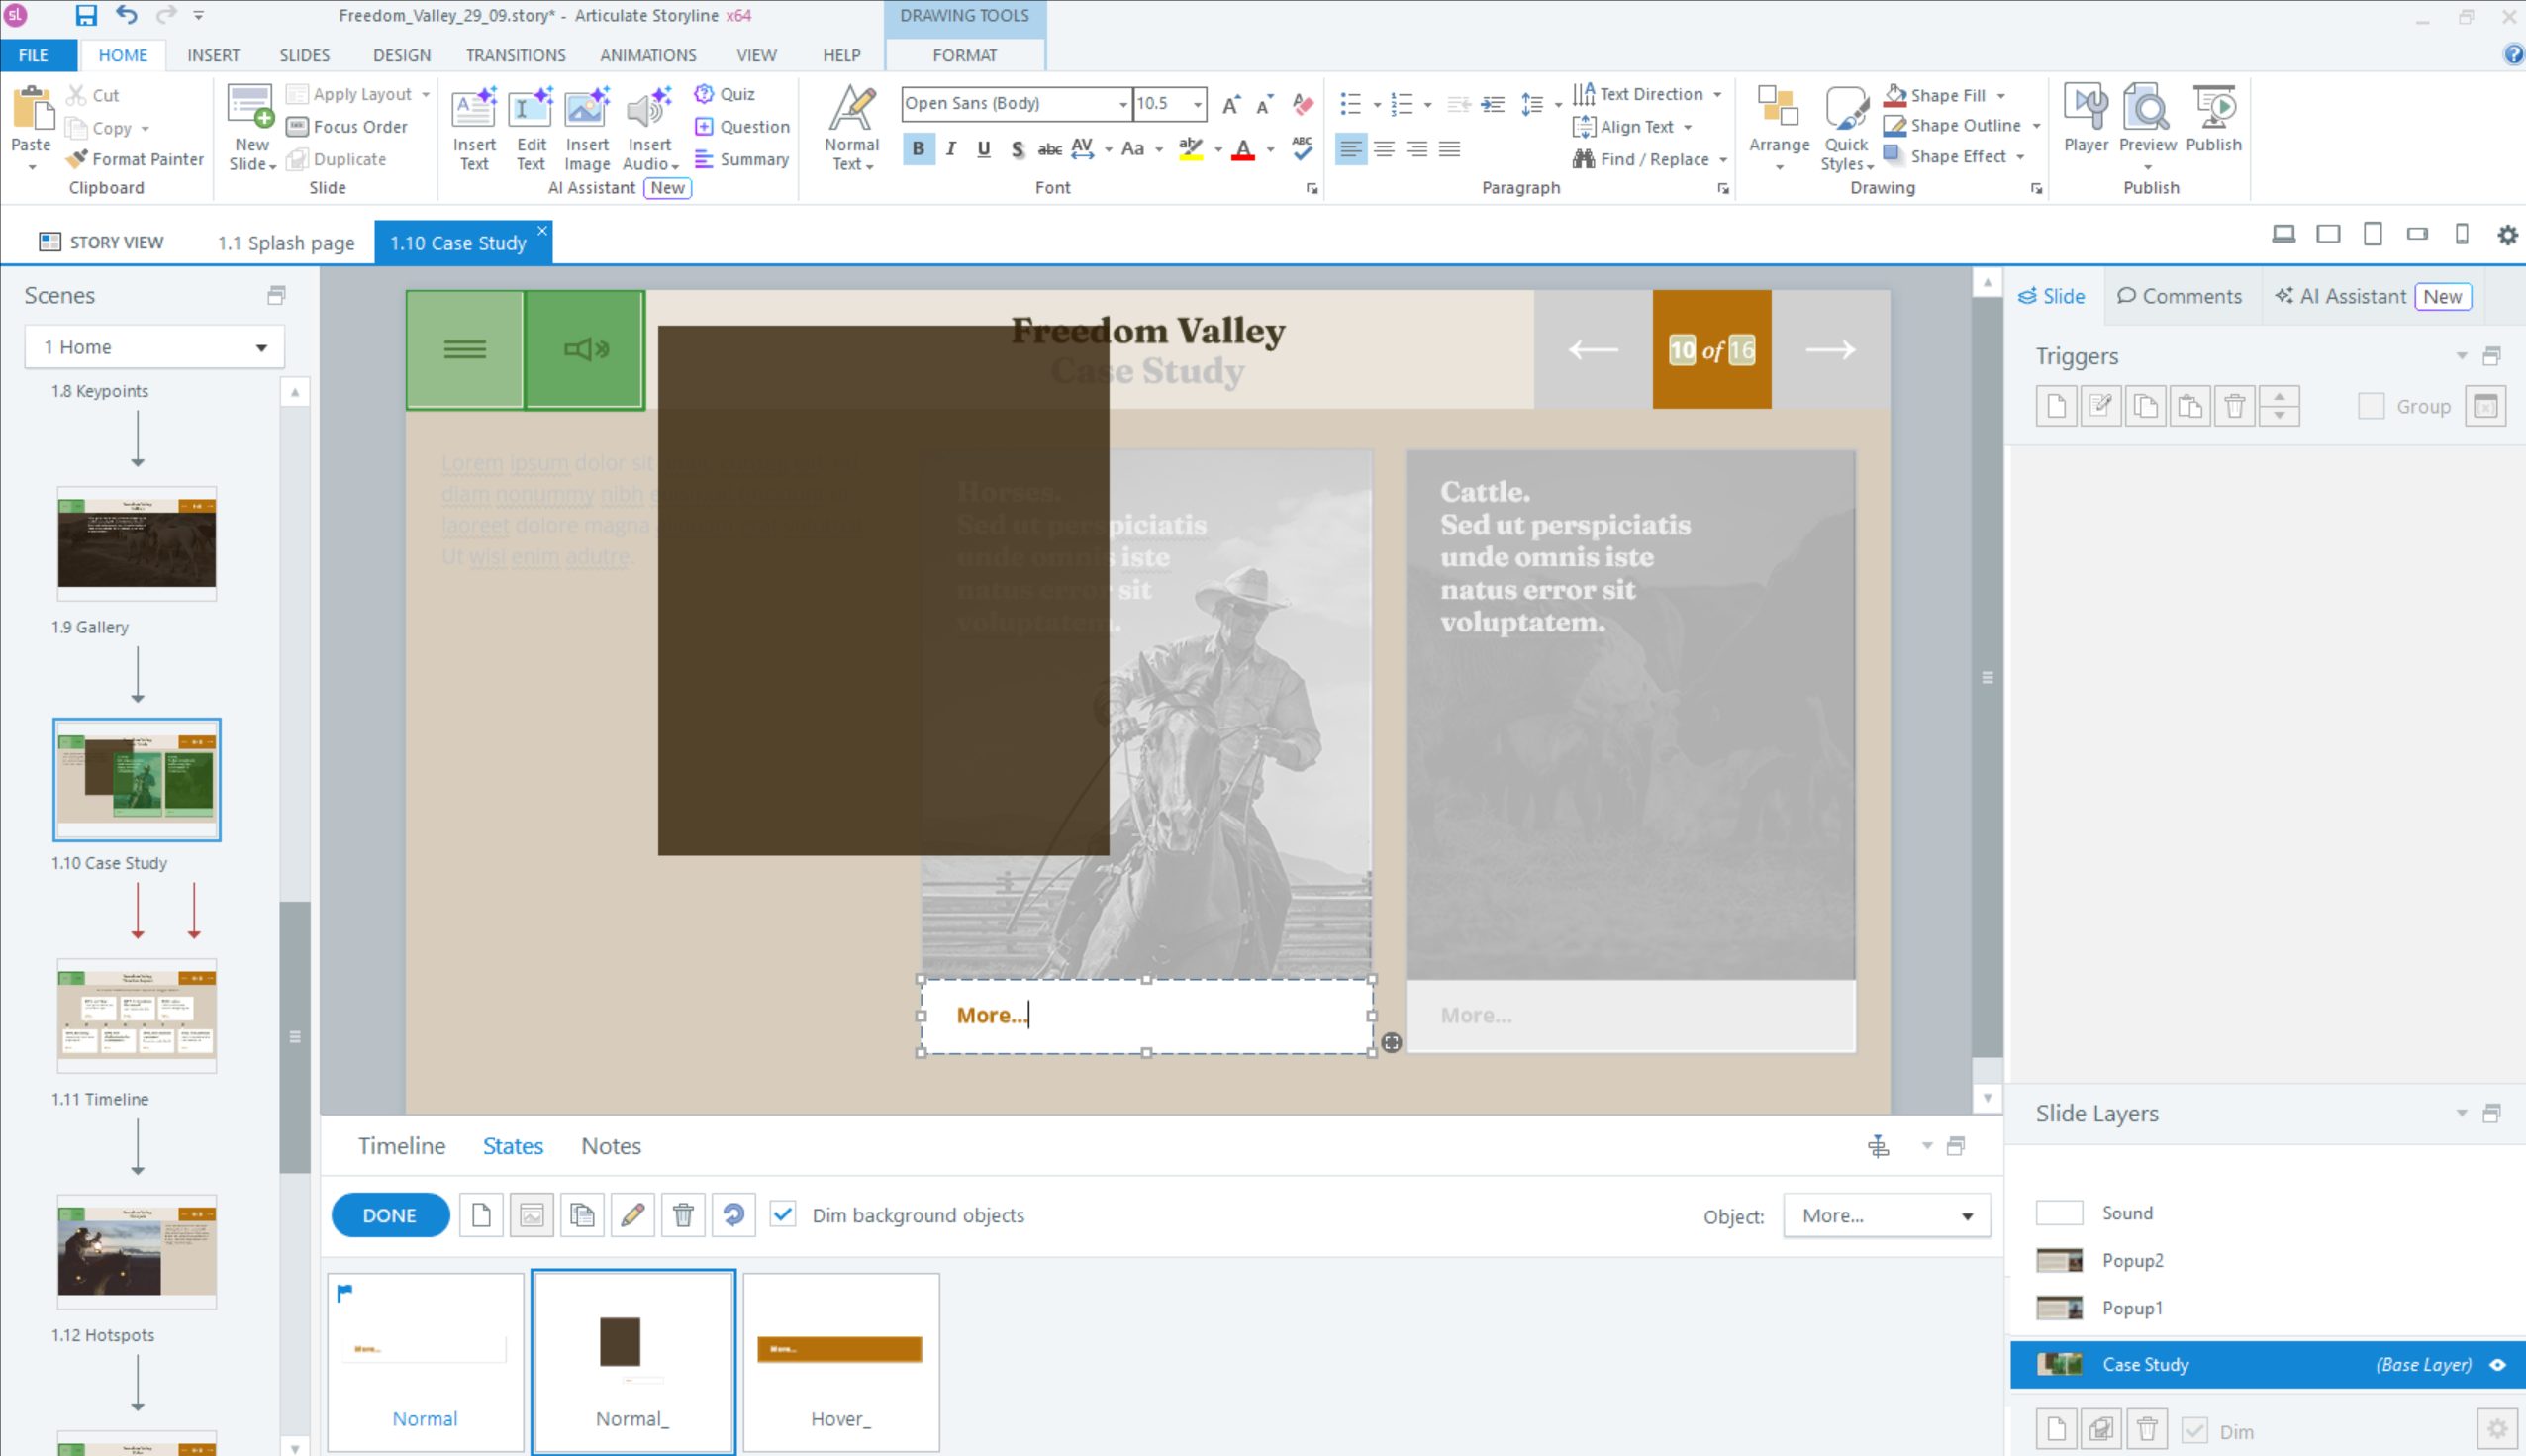Undo the last action
This screenshot has width=2526, height=1456.
pyautogui.click(x=126, y=15)
